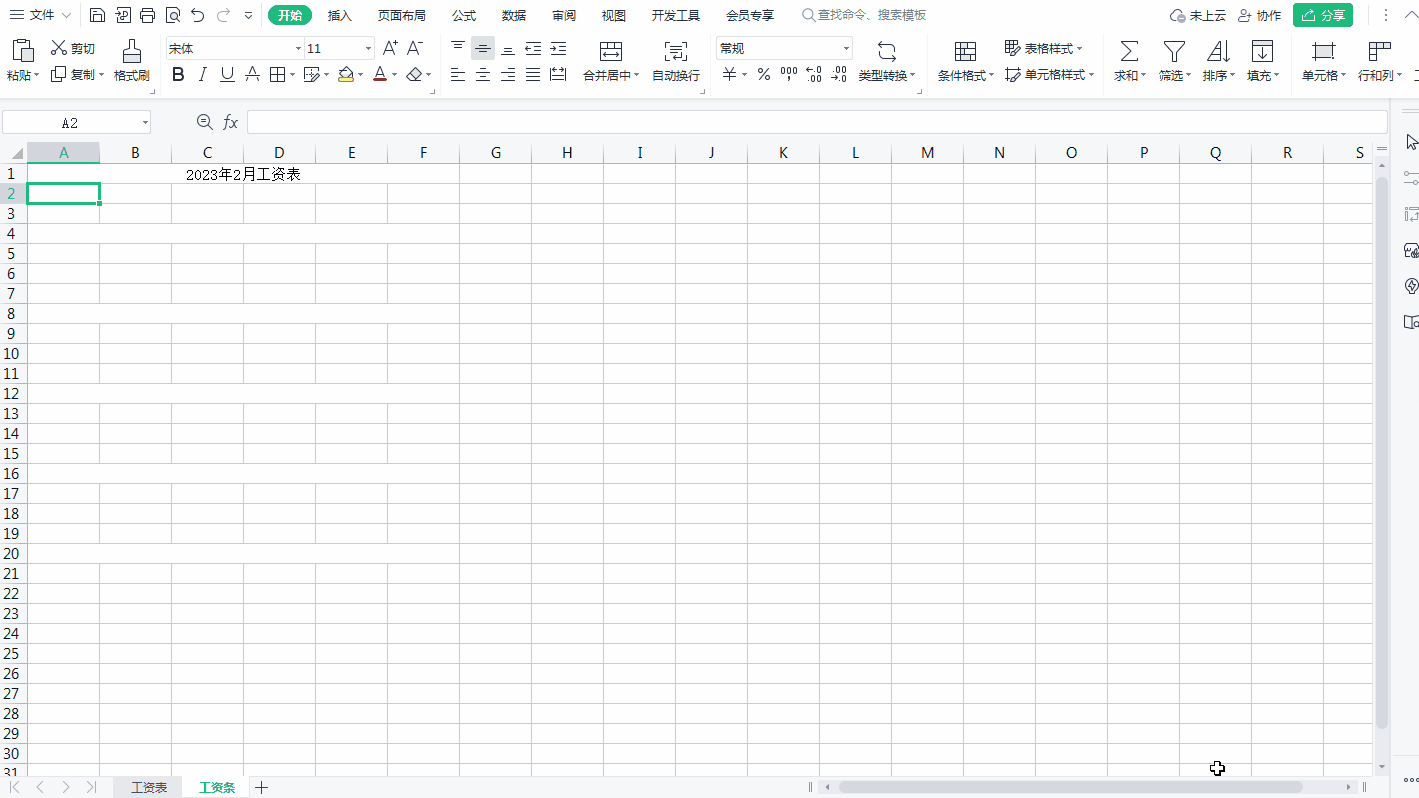The image size is (1419, 798).
Task: Click the Cut (剪切) scissors button
Action: pyautogui.click(x=73, y=48)
